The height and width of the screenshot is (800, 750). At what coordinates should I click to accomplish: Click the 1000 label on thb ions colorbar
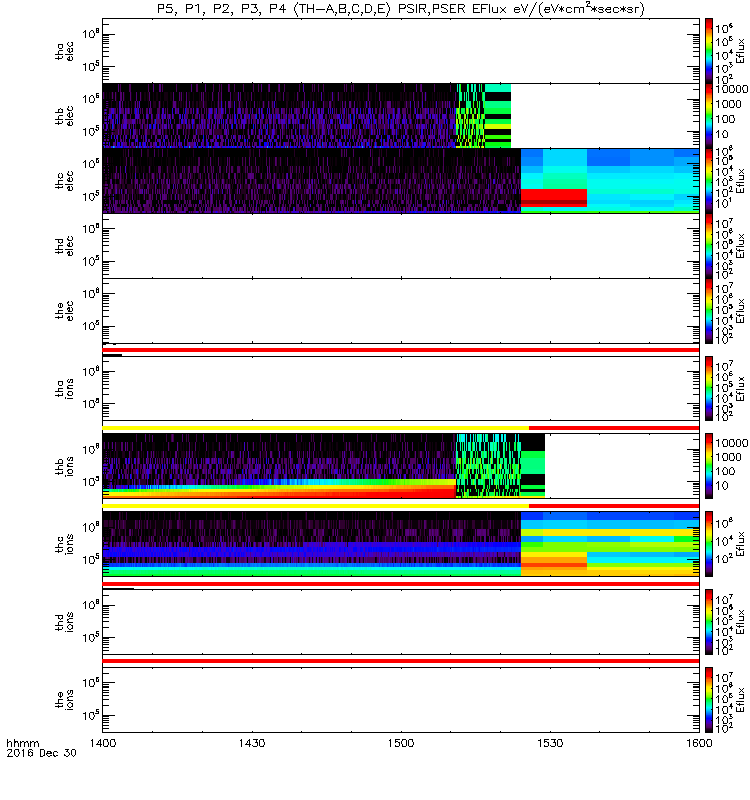coord(729,457)
